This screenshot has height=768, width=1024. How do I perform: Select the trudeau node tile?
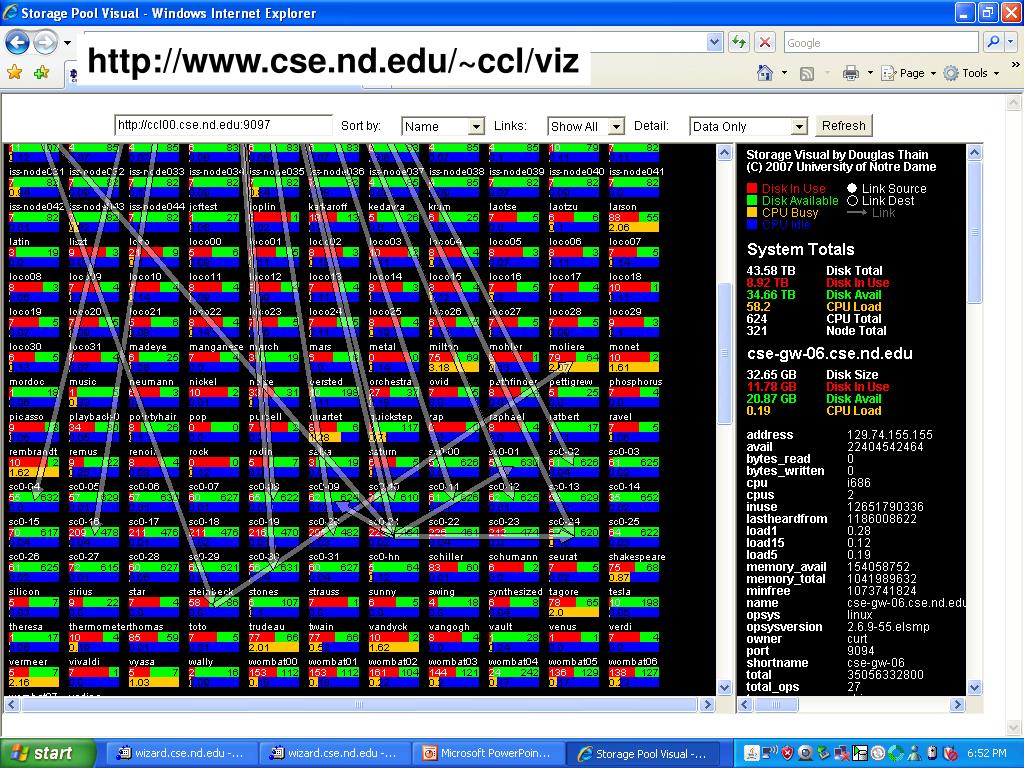coord(274,637)
